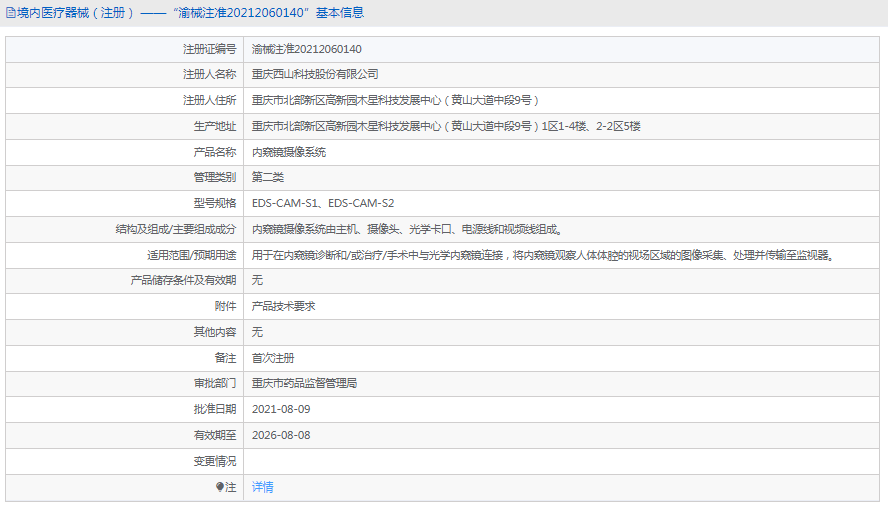Click the 其他内容 label
The width and height of the screenshot is (888, 508).
point(215,332)
